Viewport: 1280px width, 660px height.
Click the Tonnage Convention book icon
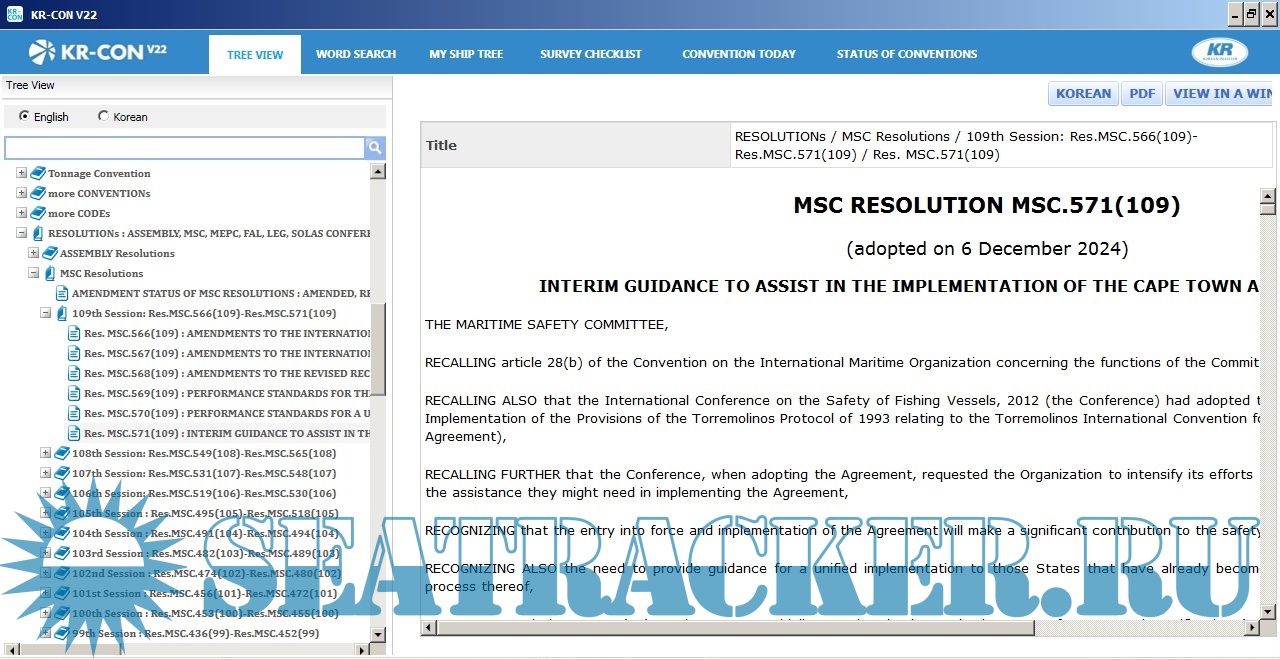pos(38,173)
